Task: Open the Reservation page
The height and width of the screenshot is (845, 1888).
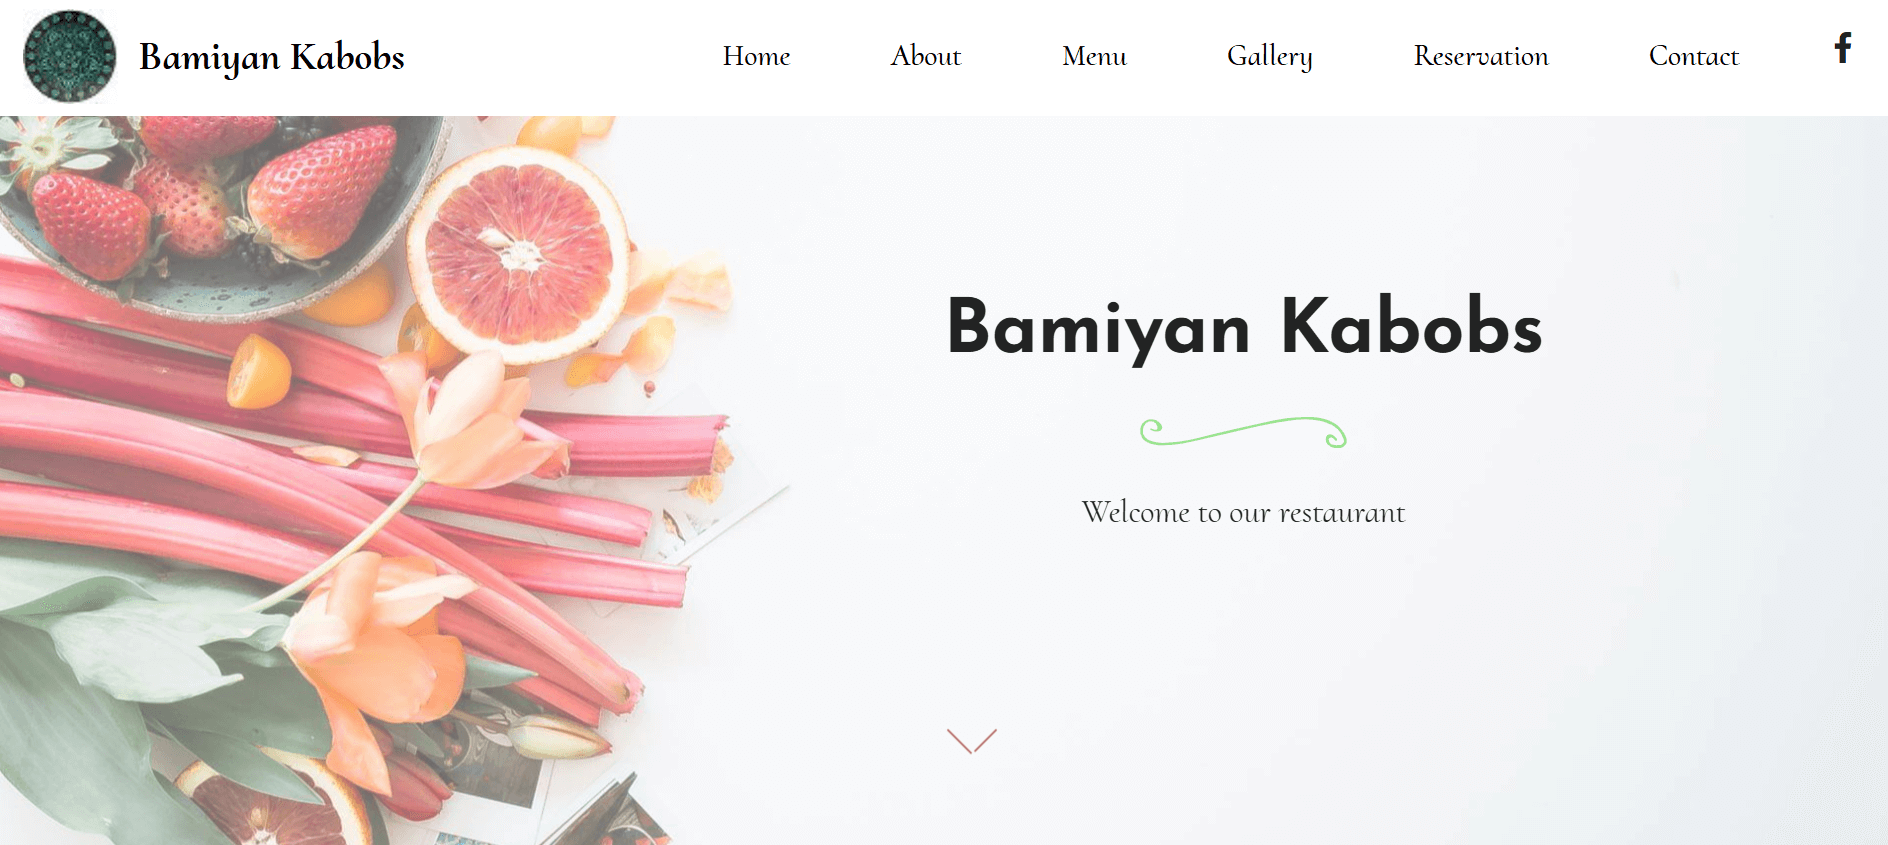Action: tap(1481, 56)
